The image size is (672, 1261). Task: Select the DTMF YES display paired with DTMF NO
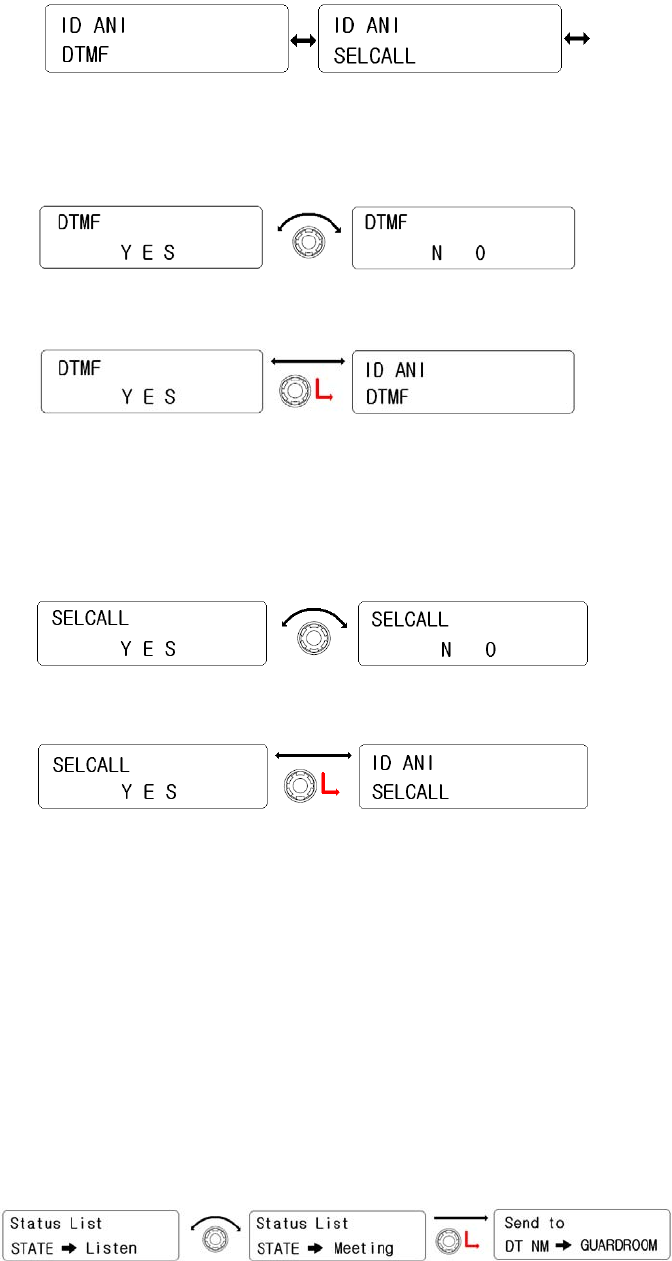tap(151, 237)
